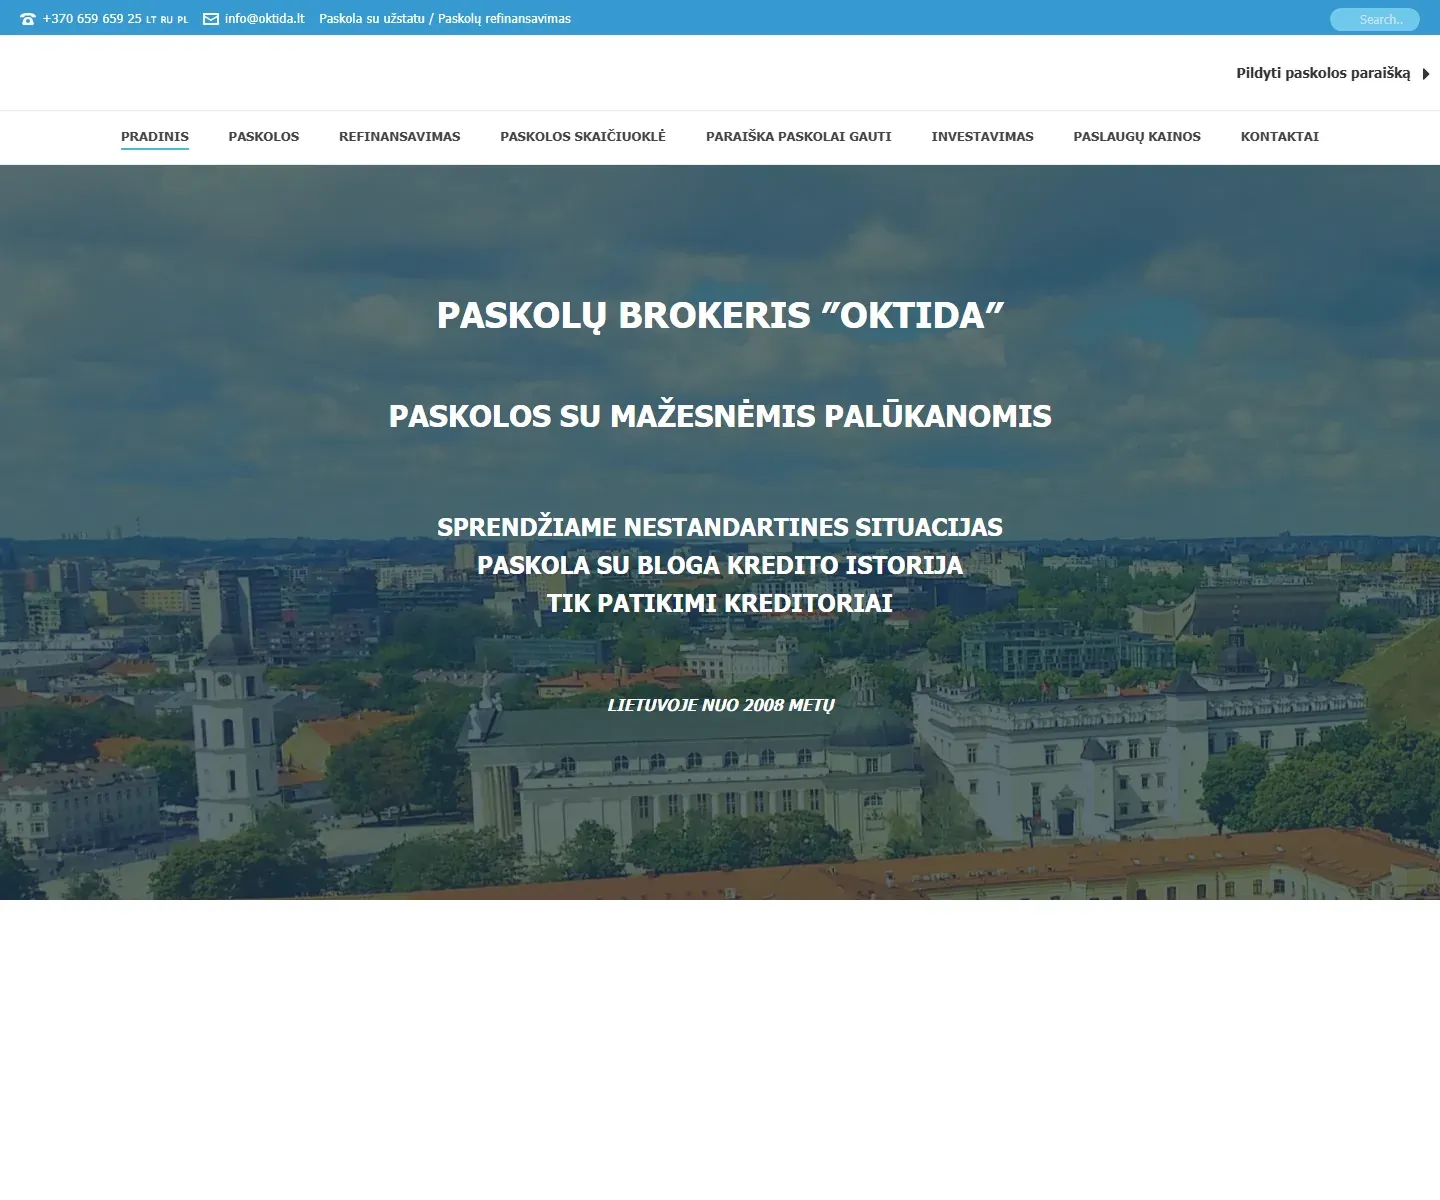Open Paskolų refinansavimas top bar link

(504, 19)
